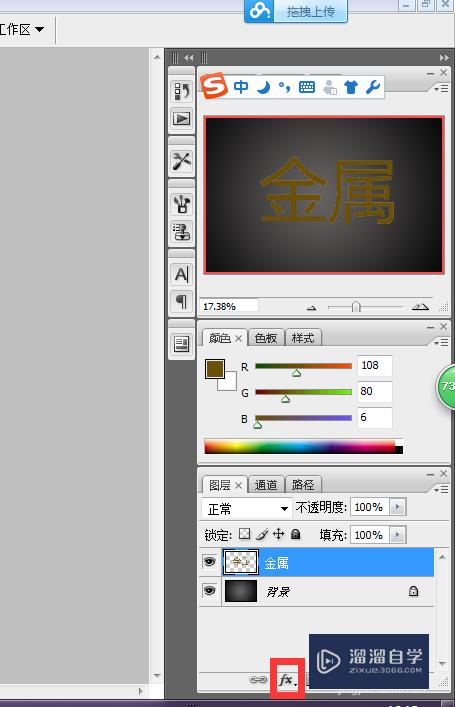Click the G green channel slider
The image size is (455, 707).
click(x=303, y=392)
